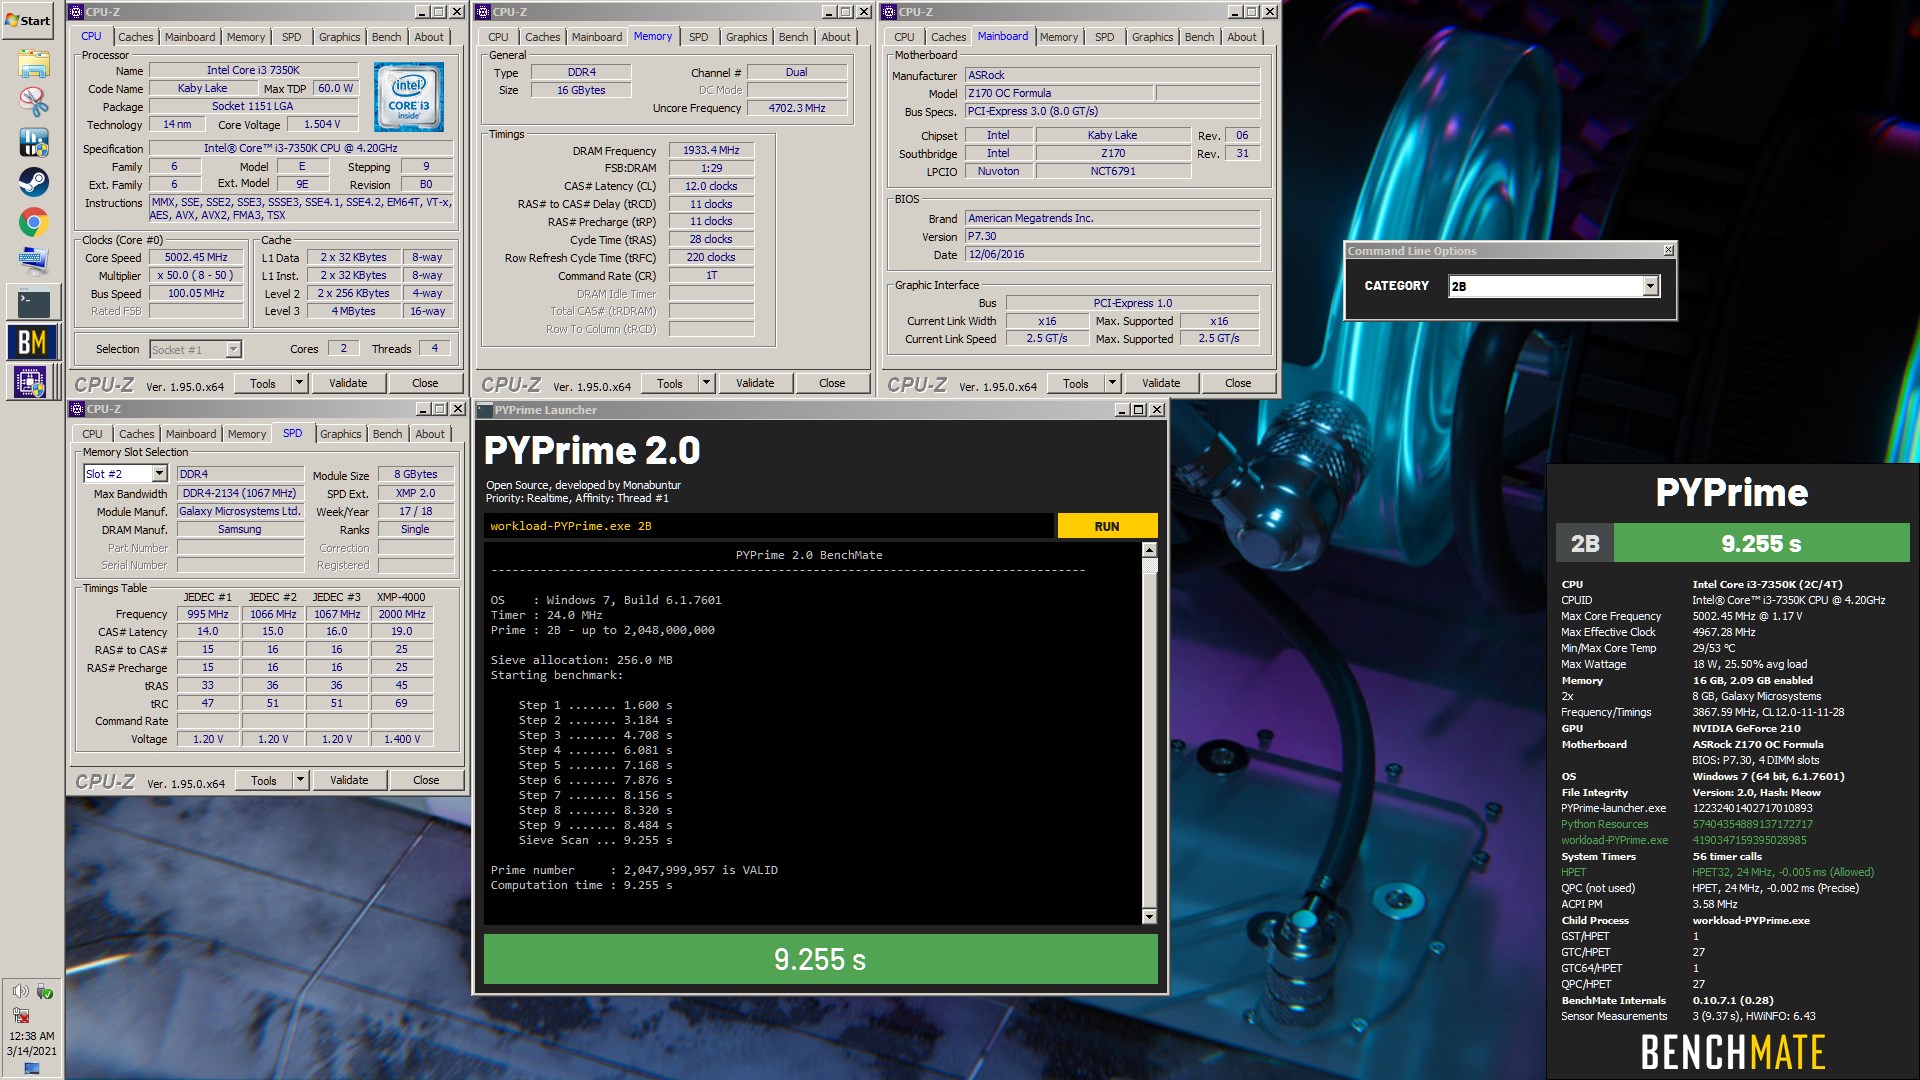
Task: Click the 2B score badge in BenchMate panel
Action: (x=1585, y=543)
